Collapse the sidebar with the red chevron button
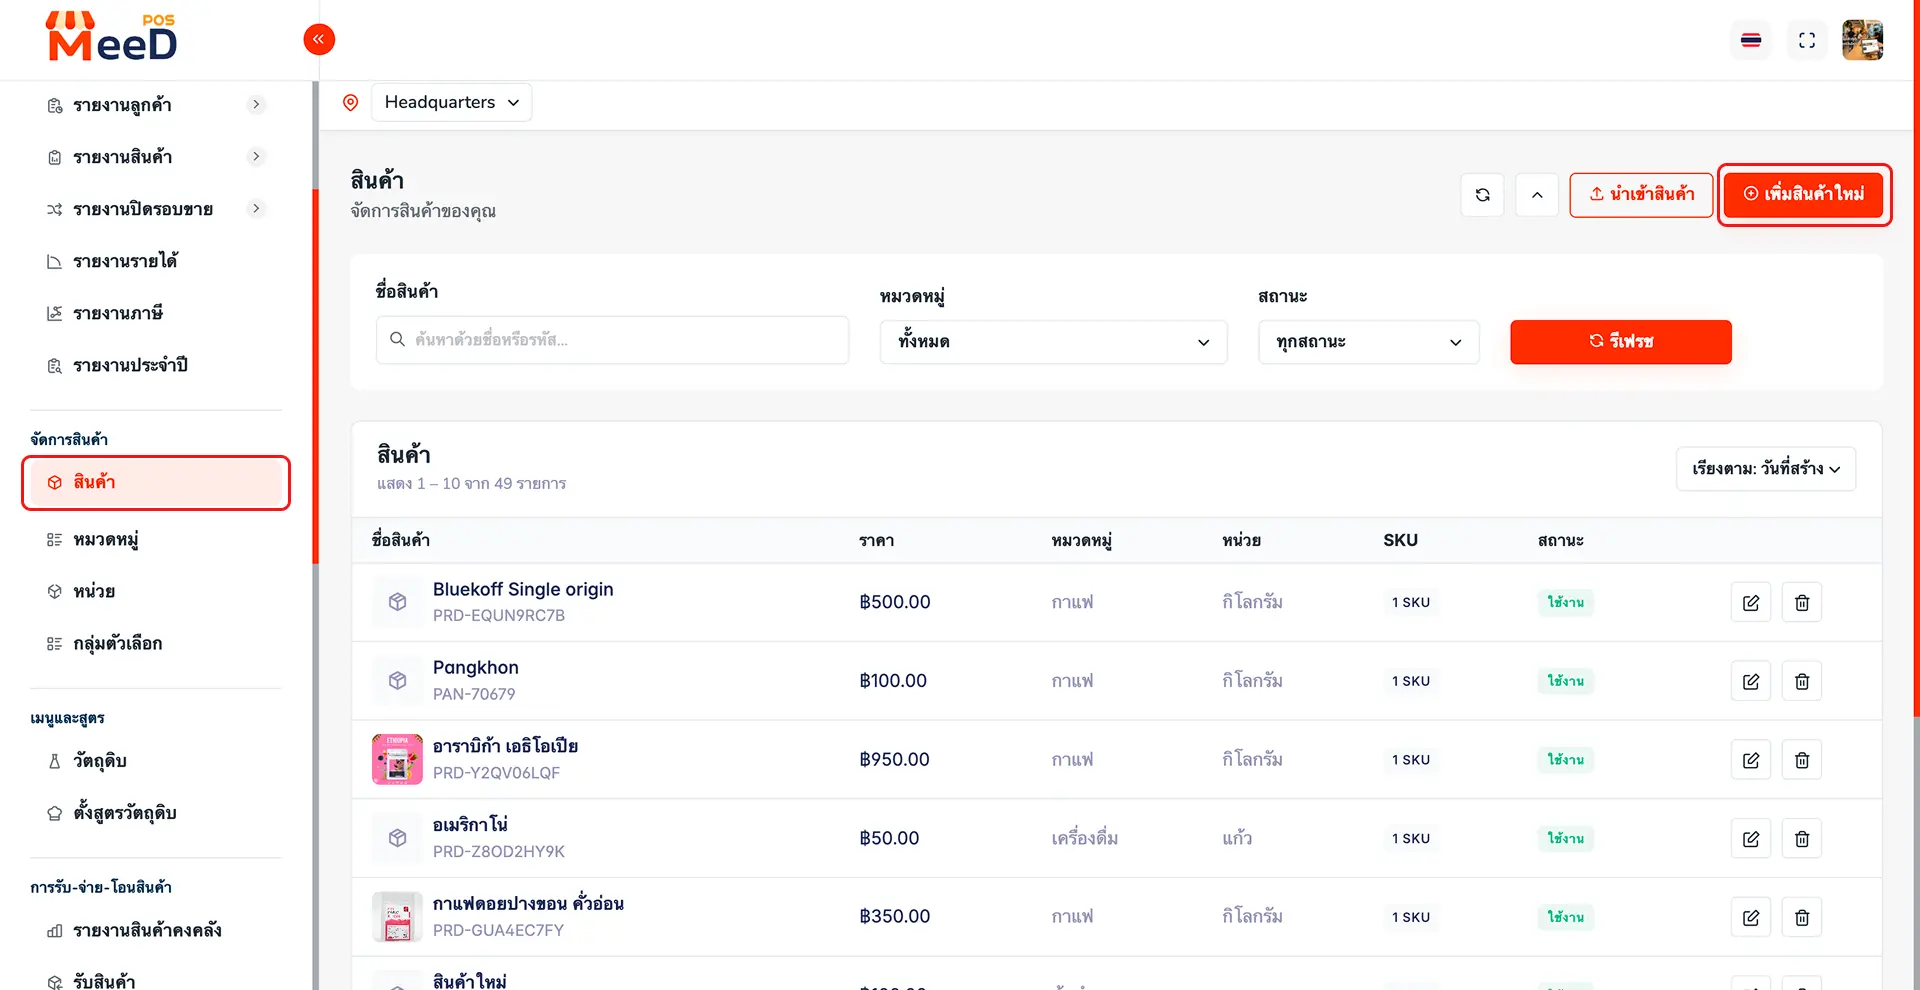This screenshot has width=1920, height=990. 319,40
